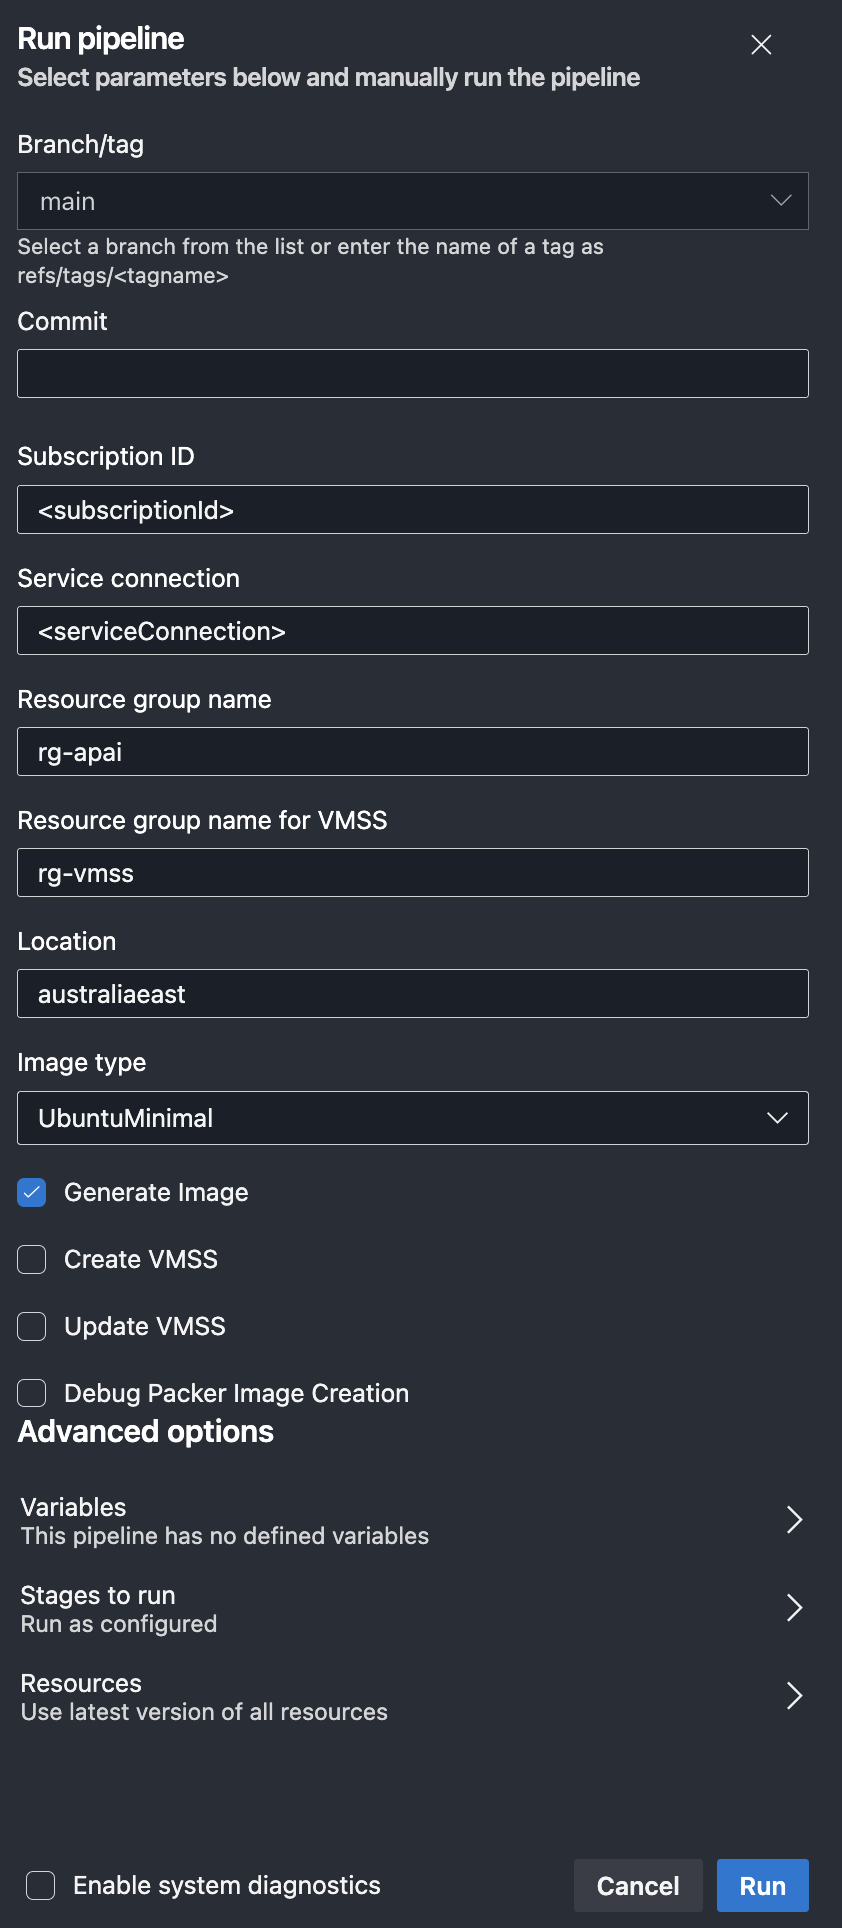842x1928 pixels.
Task: Click the Run button
Action: tap(763, 1885)
